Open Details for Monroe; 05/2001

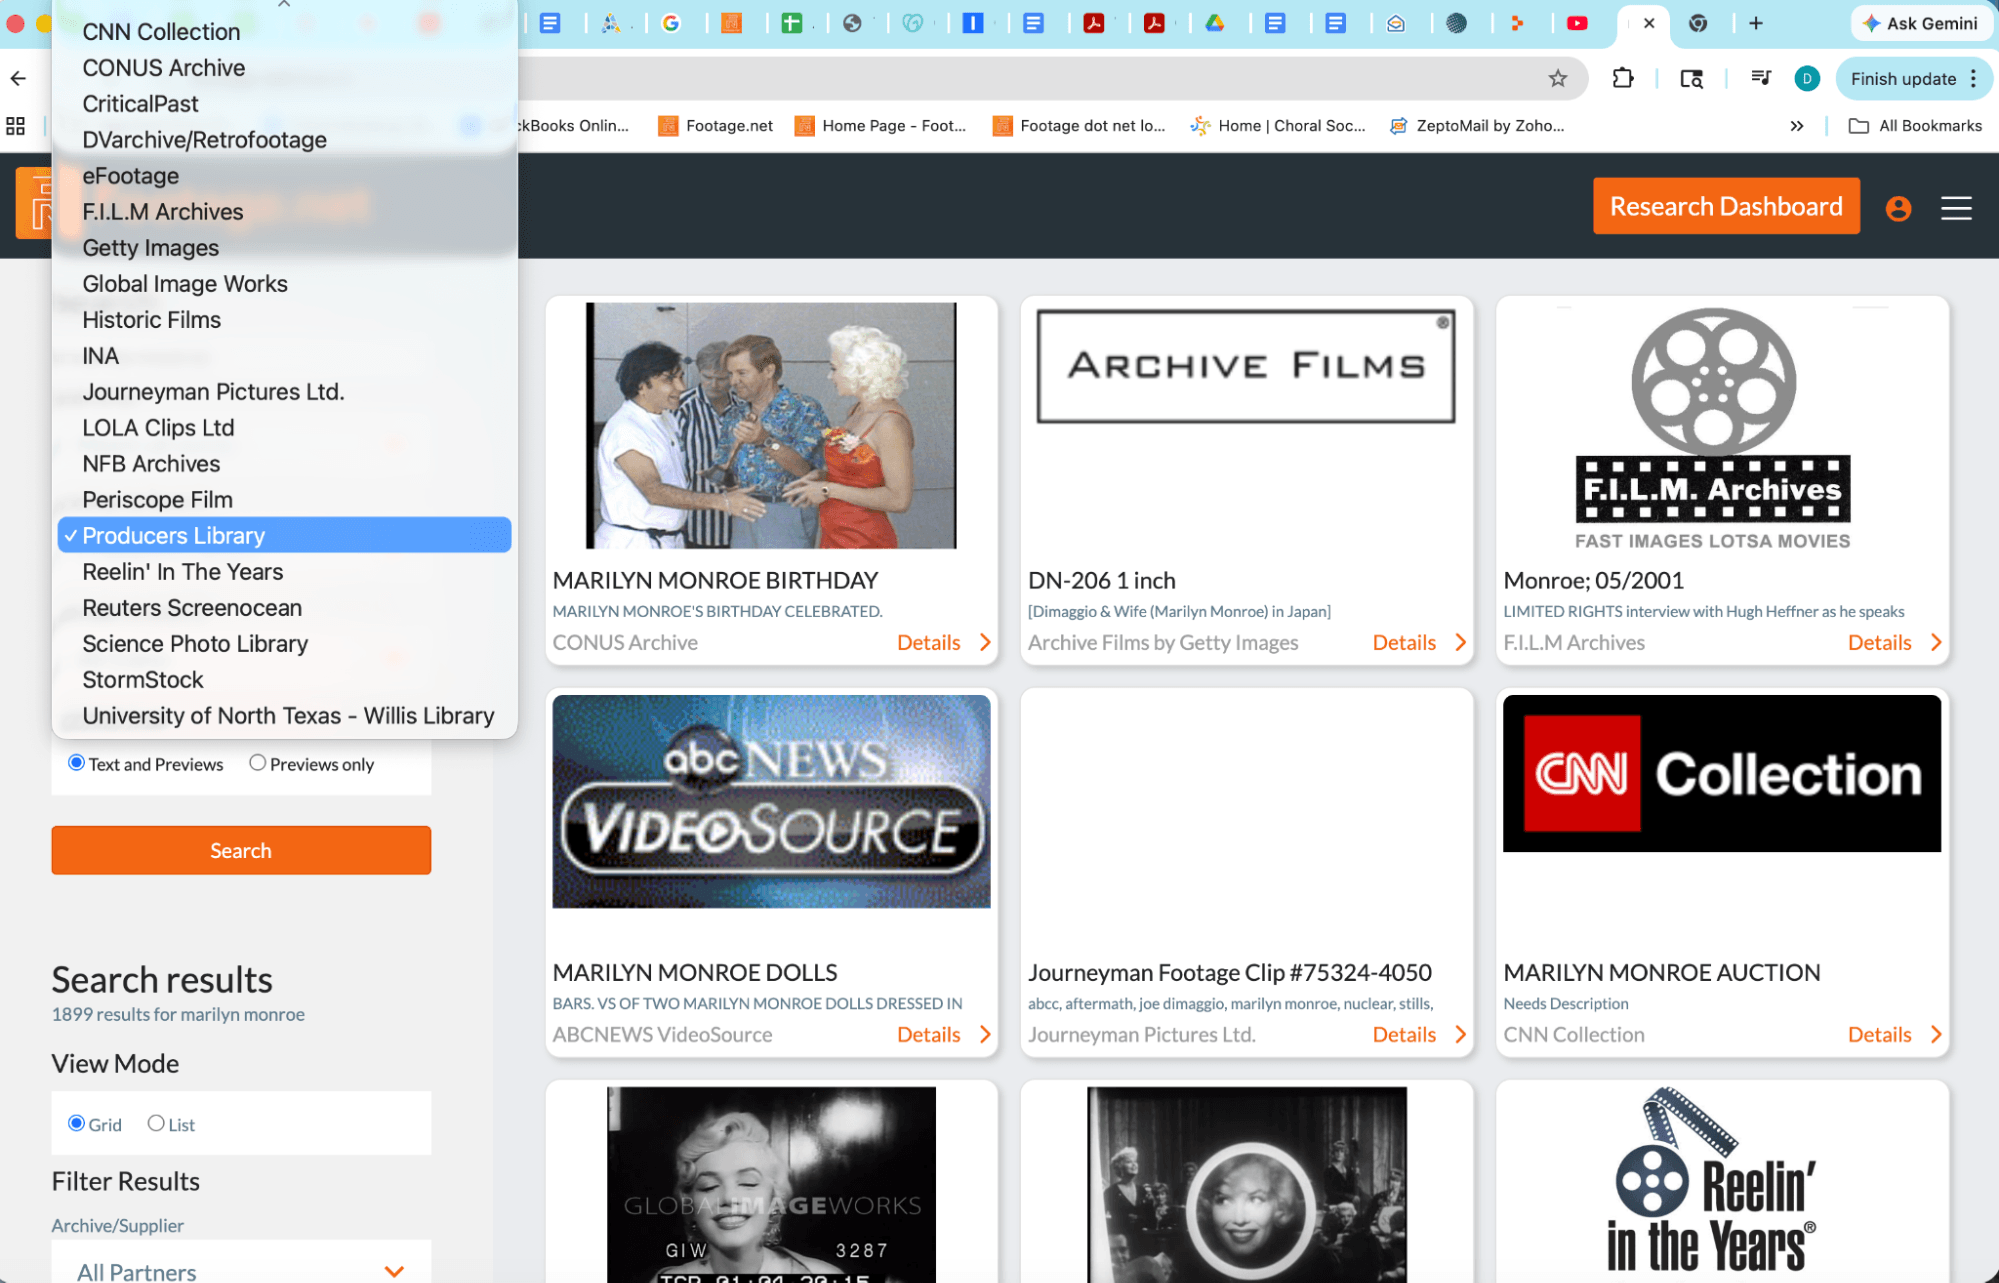pyautogui.click(x=1894, y=643)
